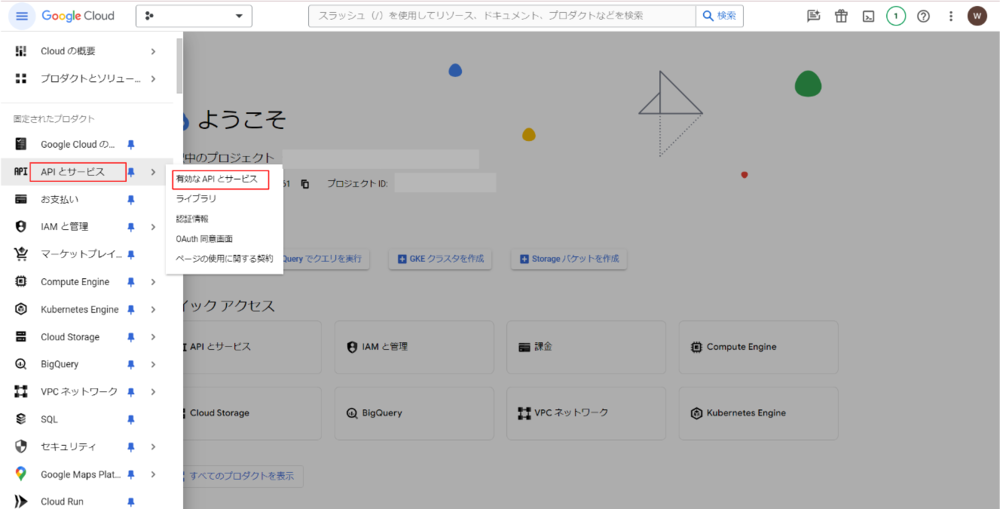
Task: Focus the resource search field
Action: tap(502, 16)
